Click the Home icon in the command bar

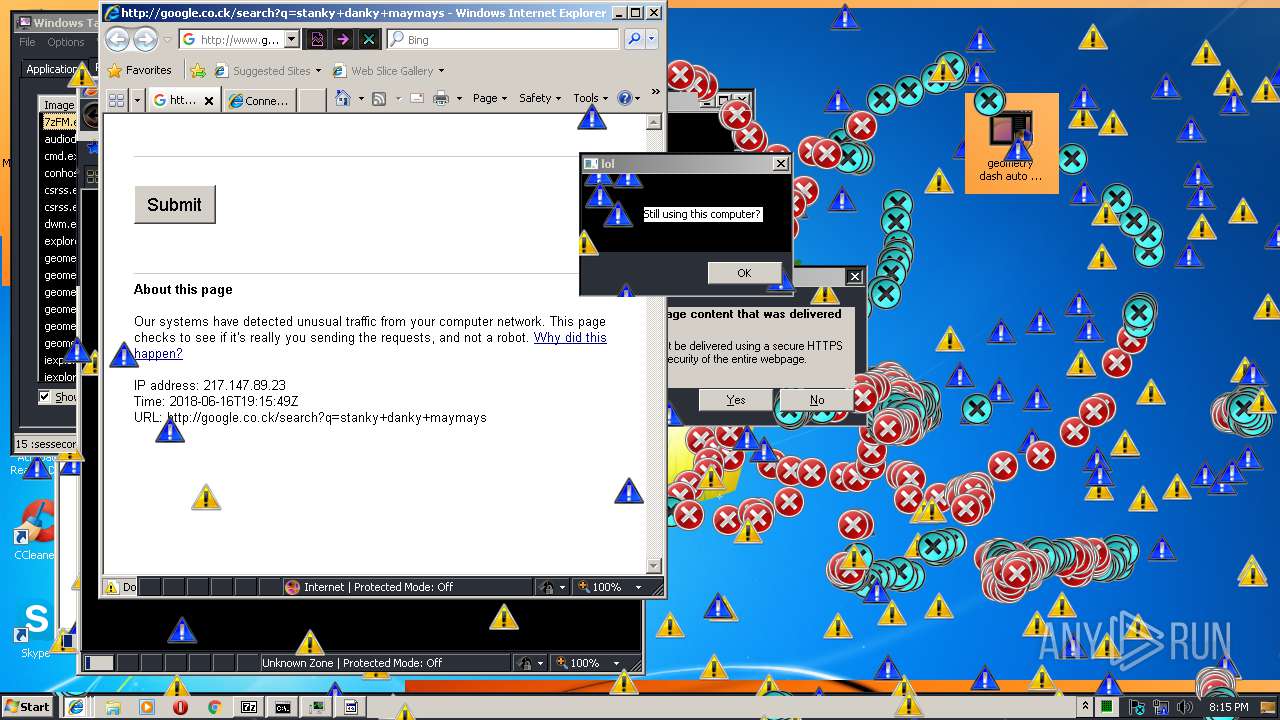click(343, 98)
